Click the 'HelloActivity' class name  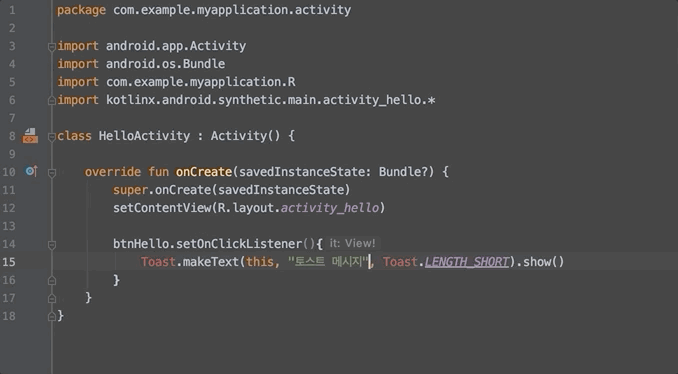pyautogui.click(x=144, y=136)
